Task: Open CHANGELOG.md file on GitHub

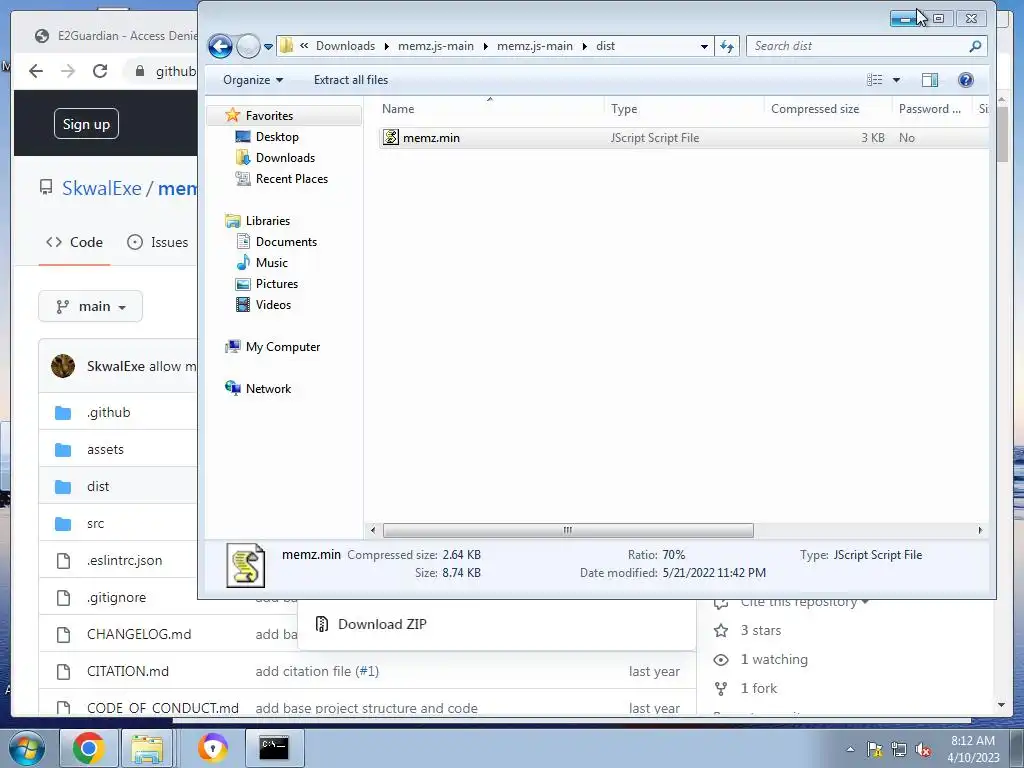Action: pos(139,634)
